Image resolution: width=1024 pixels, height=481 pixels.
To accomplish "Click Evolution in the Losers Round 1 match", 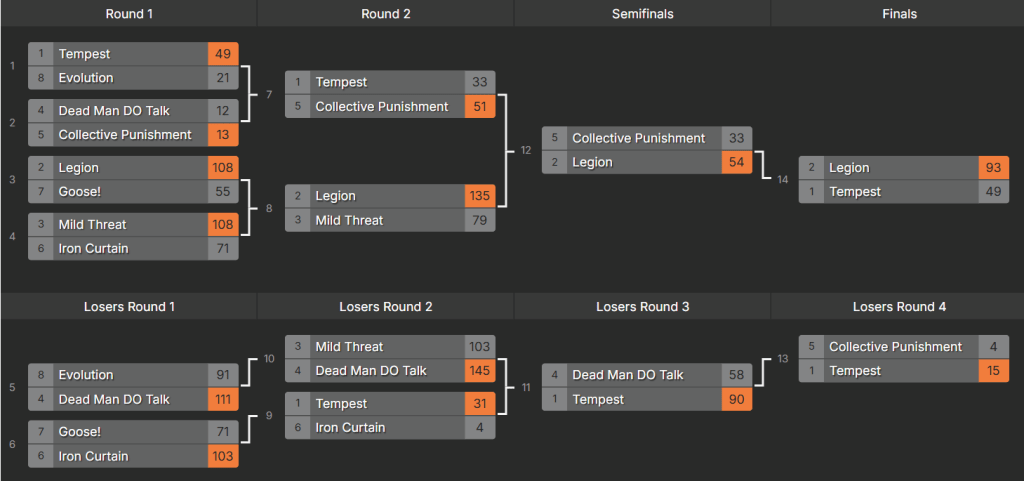I will (x=86, y=375).
